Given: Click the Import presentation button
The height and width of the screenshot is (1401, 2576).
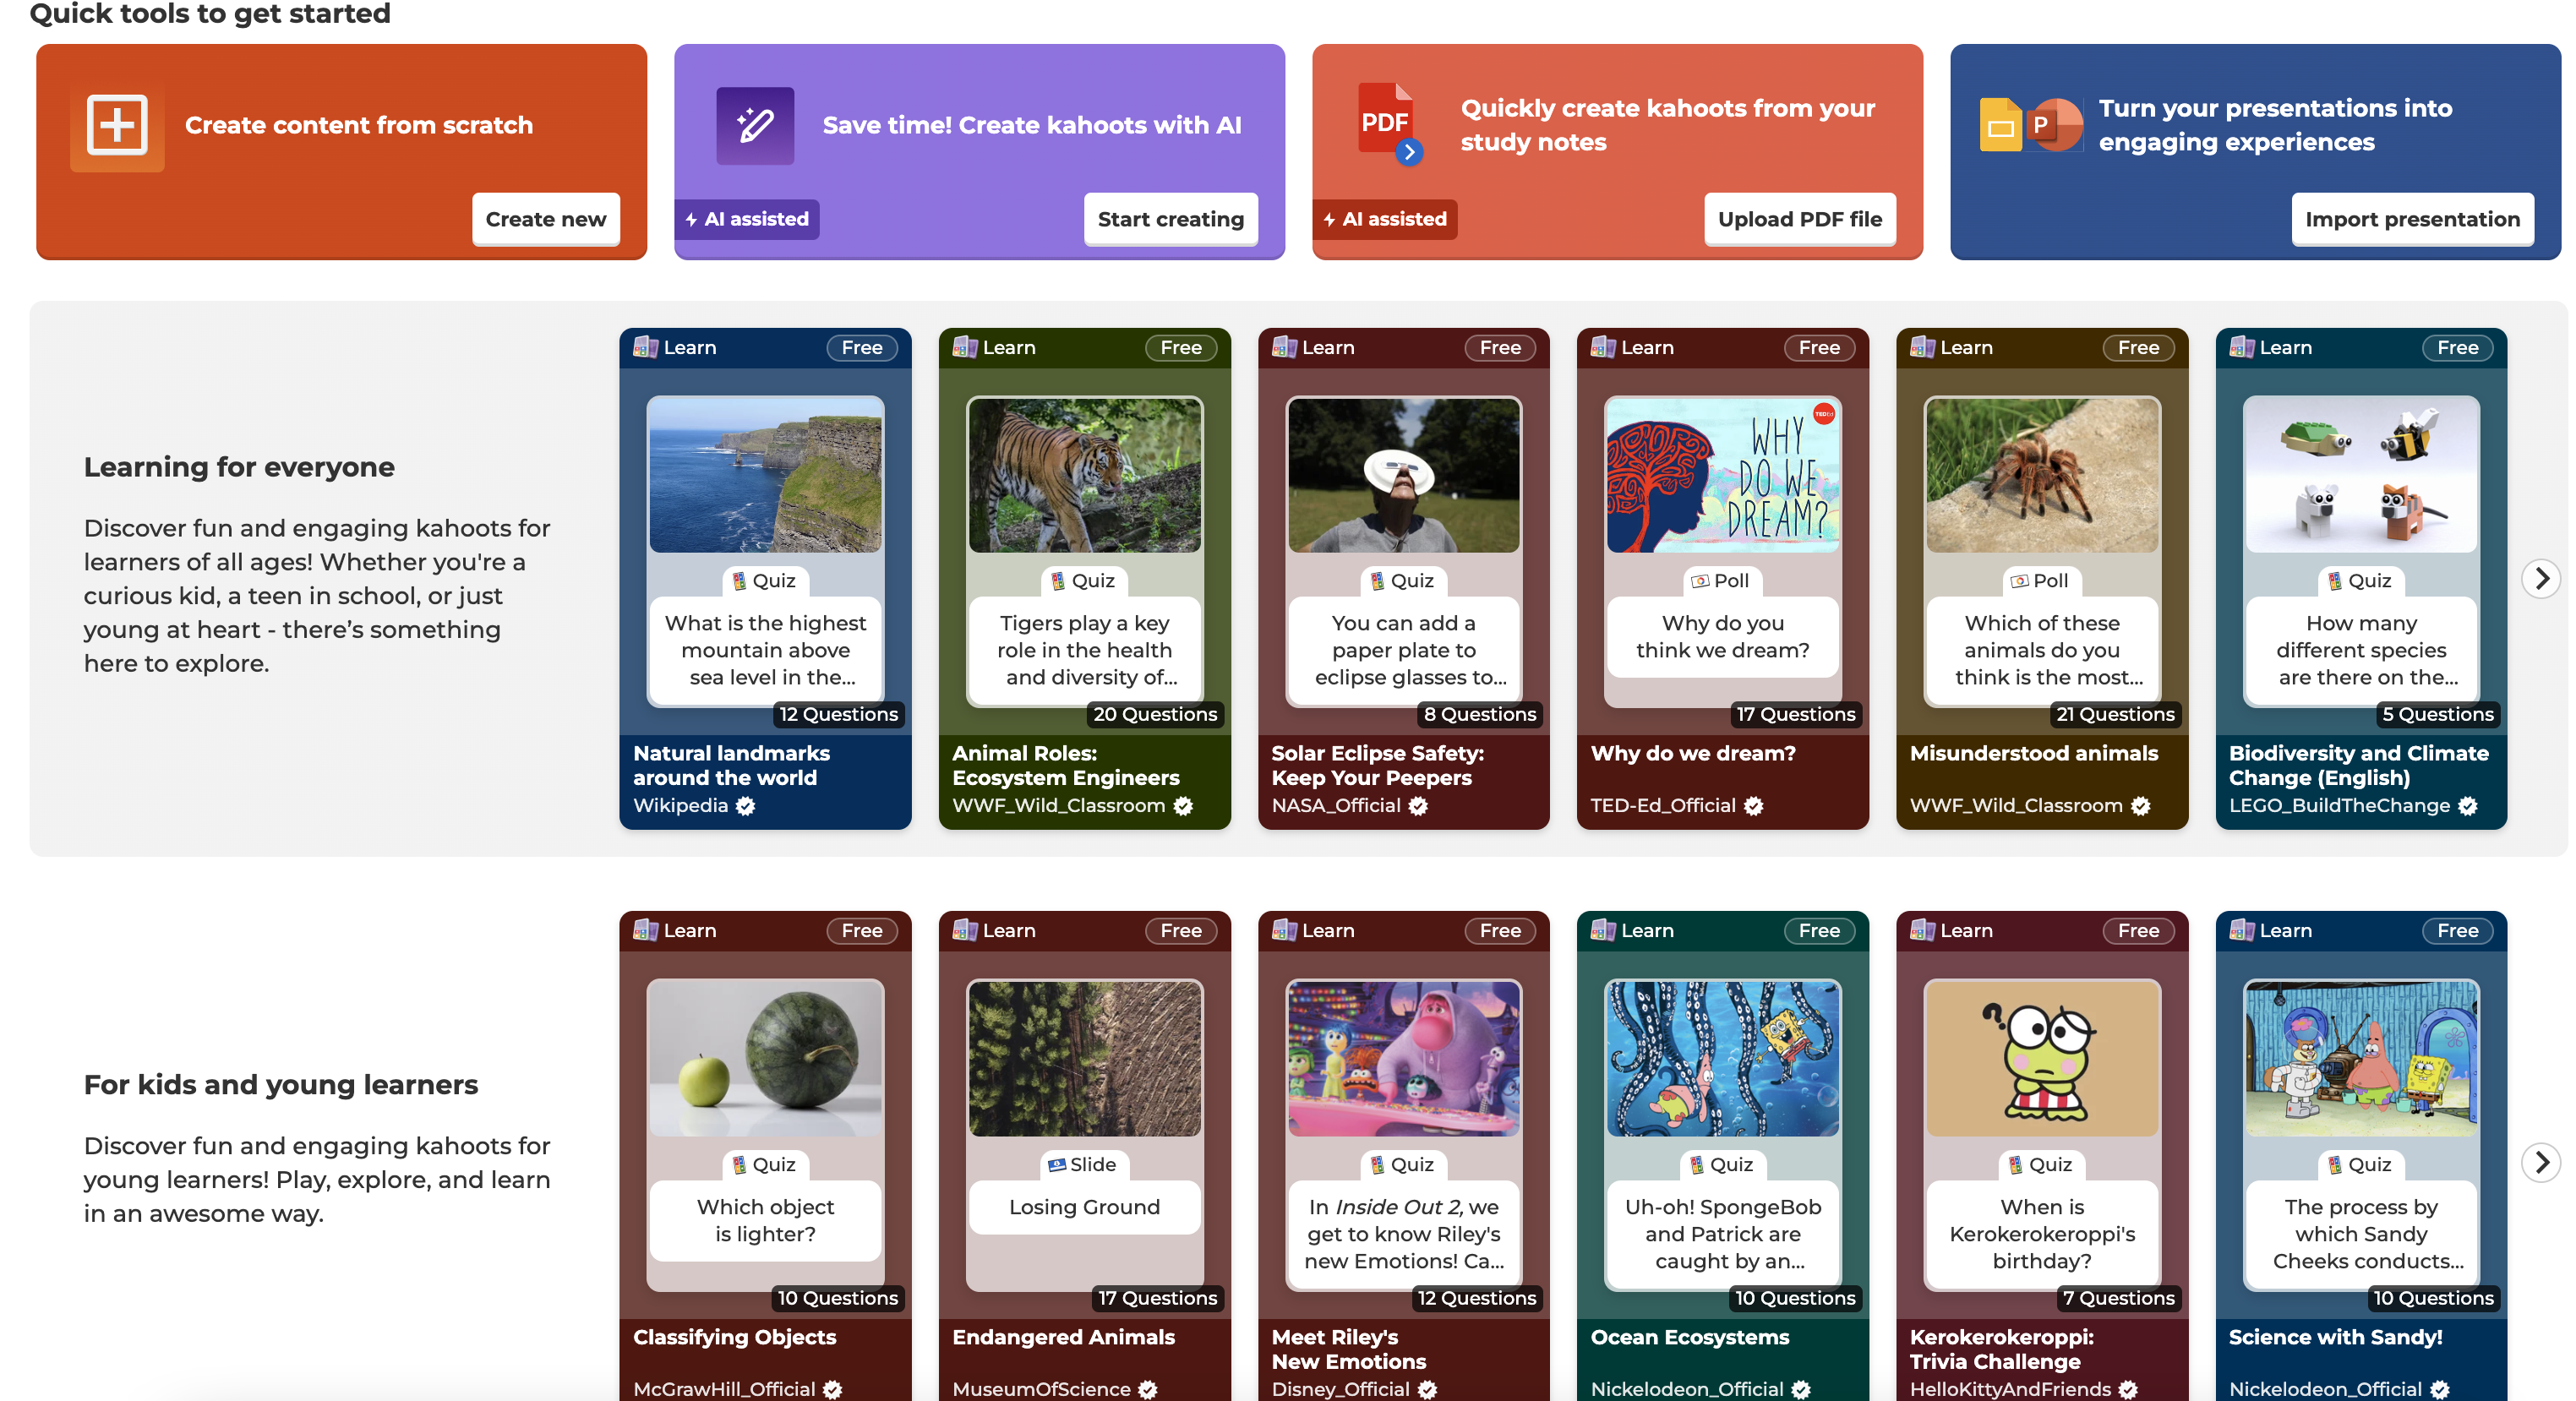Looking at the screenshot, I should (x=2412, y=219).
